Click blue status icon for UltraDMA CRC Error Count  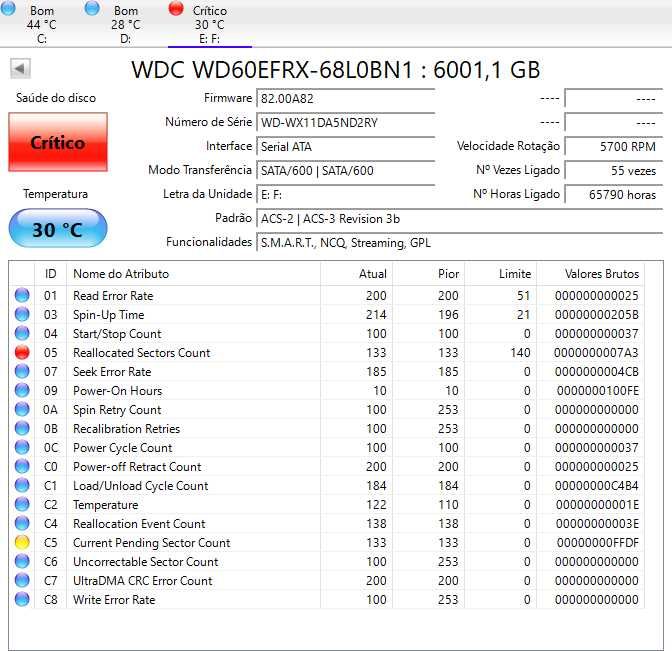[x=22, y=580]
